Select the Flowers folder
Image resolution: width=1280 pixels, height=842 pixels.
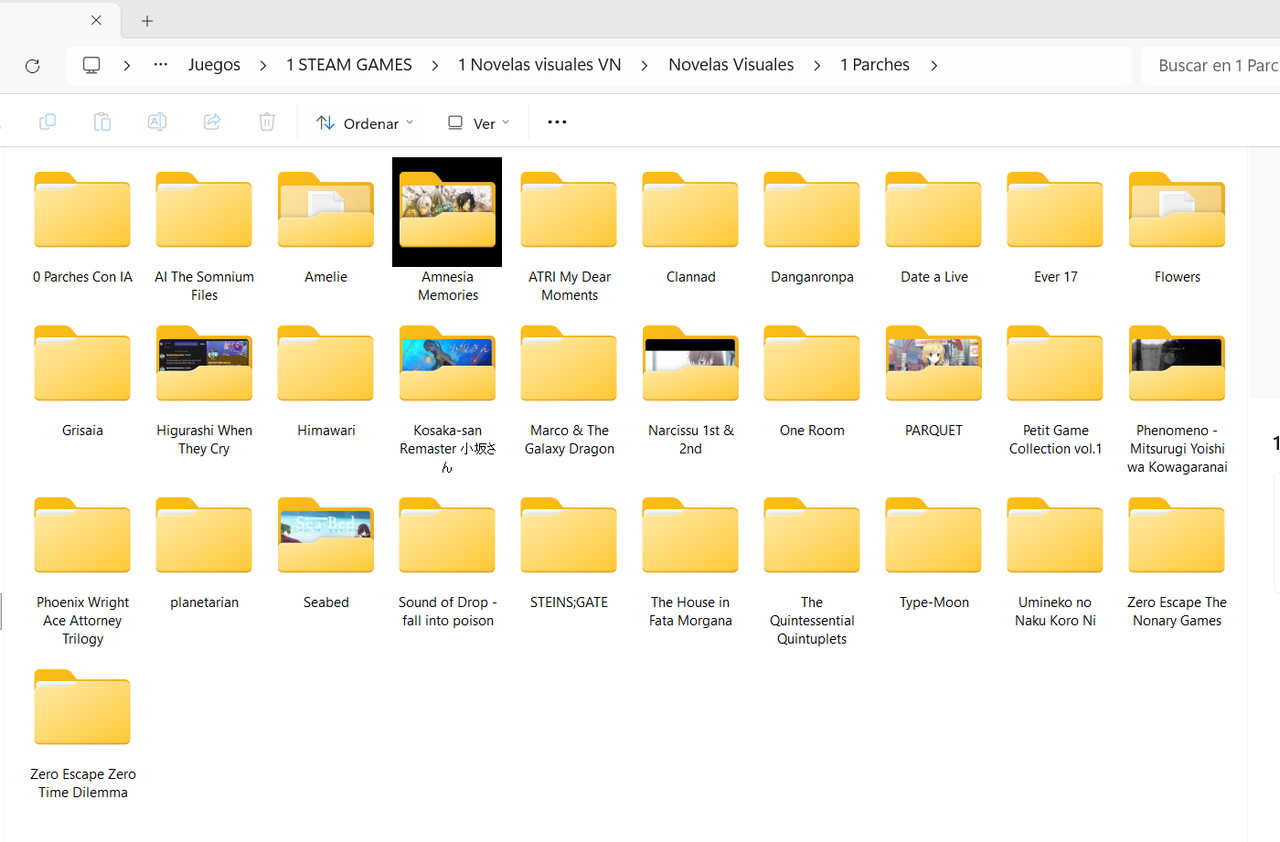coord(1177,210)
